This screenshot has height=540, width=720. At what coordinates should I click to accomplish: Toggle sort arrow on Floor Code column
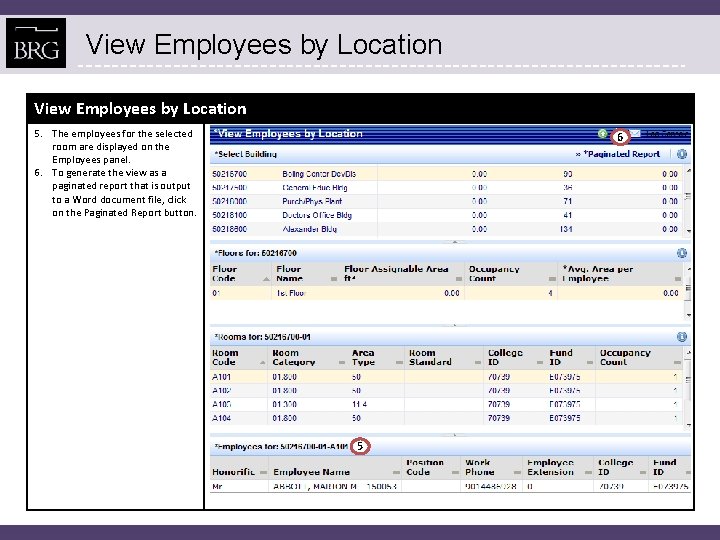pyautogui.click(x=266, y=279)
